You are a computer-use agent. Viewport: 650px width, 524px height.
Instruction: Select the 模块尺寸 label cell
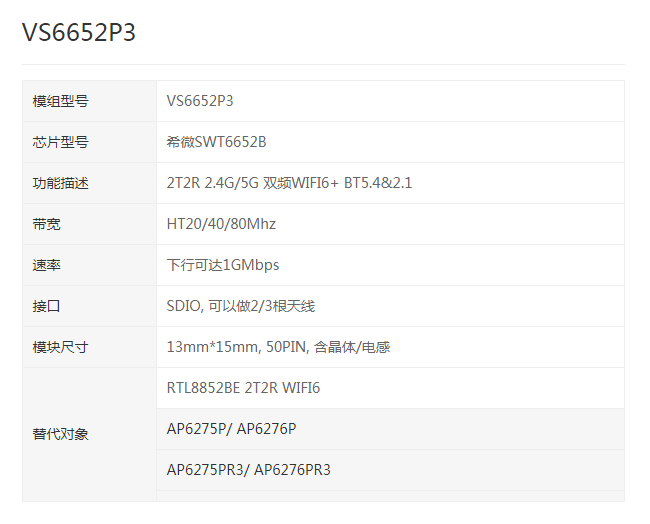(x=61, y=347)
